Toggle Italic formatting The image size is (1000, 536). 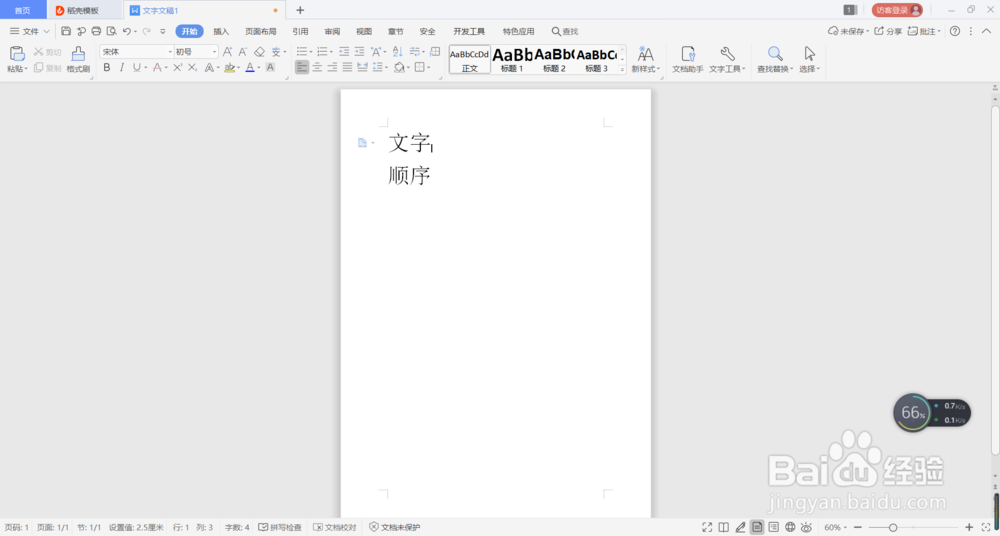[122, 67]
